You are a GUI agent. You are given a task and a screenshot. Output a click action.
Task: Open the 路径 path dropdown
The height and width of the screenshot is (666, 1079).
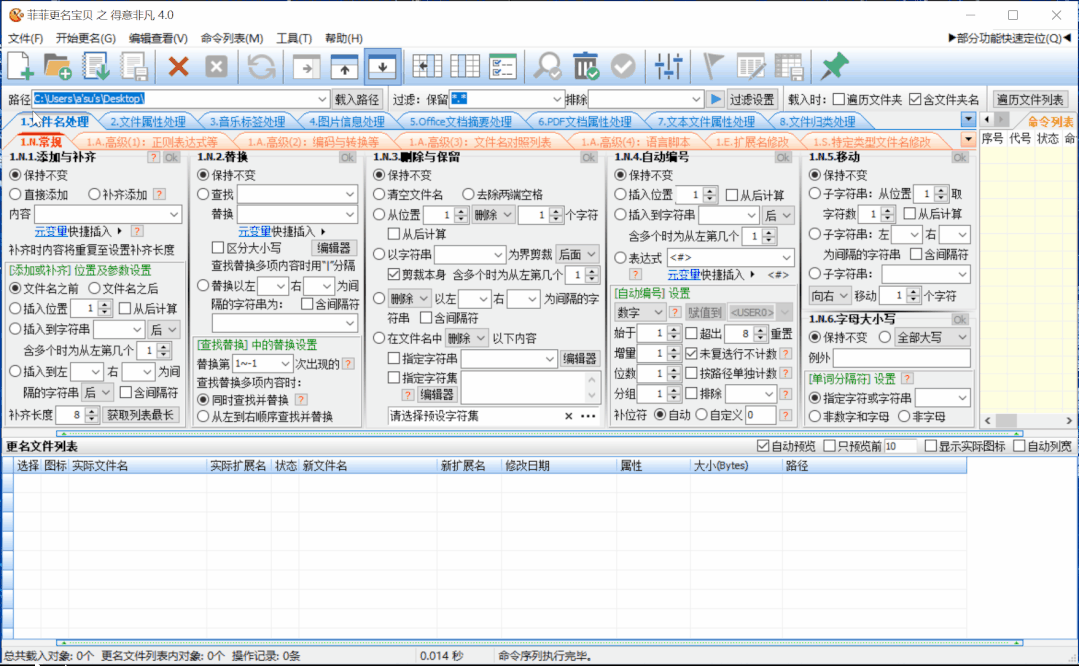(x=322, y=99)
